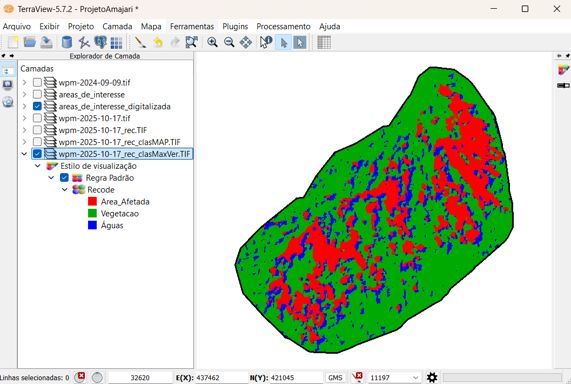
Task: Select the Zoom In tool
Action: click(x=212, y=42)
